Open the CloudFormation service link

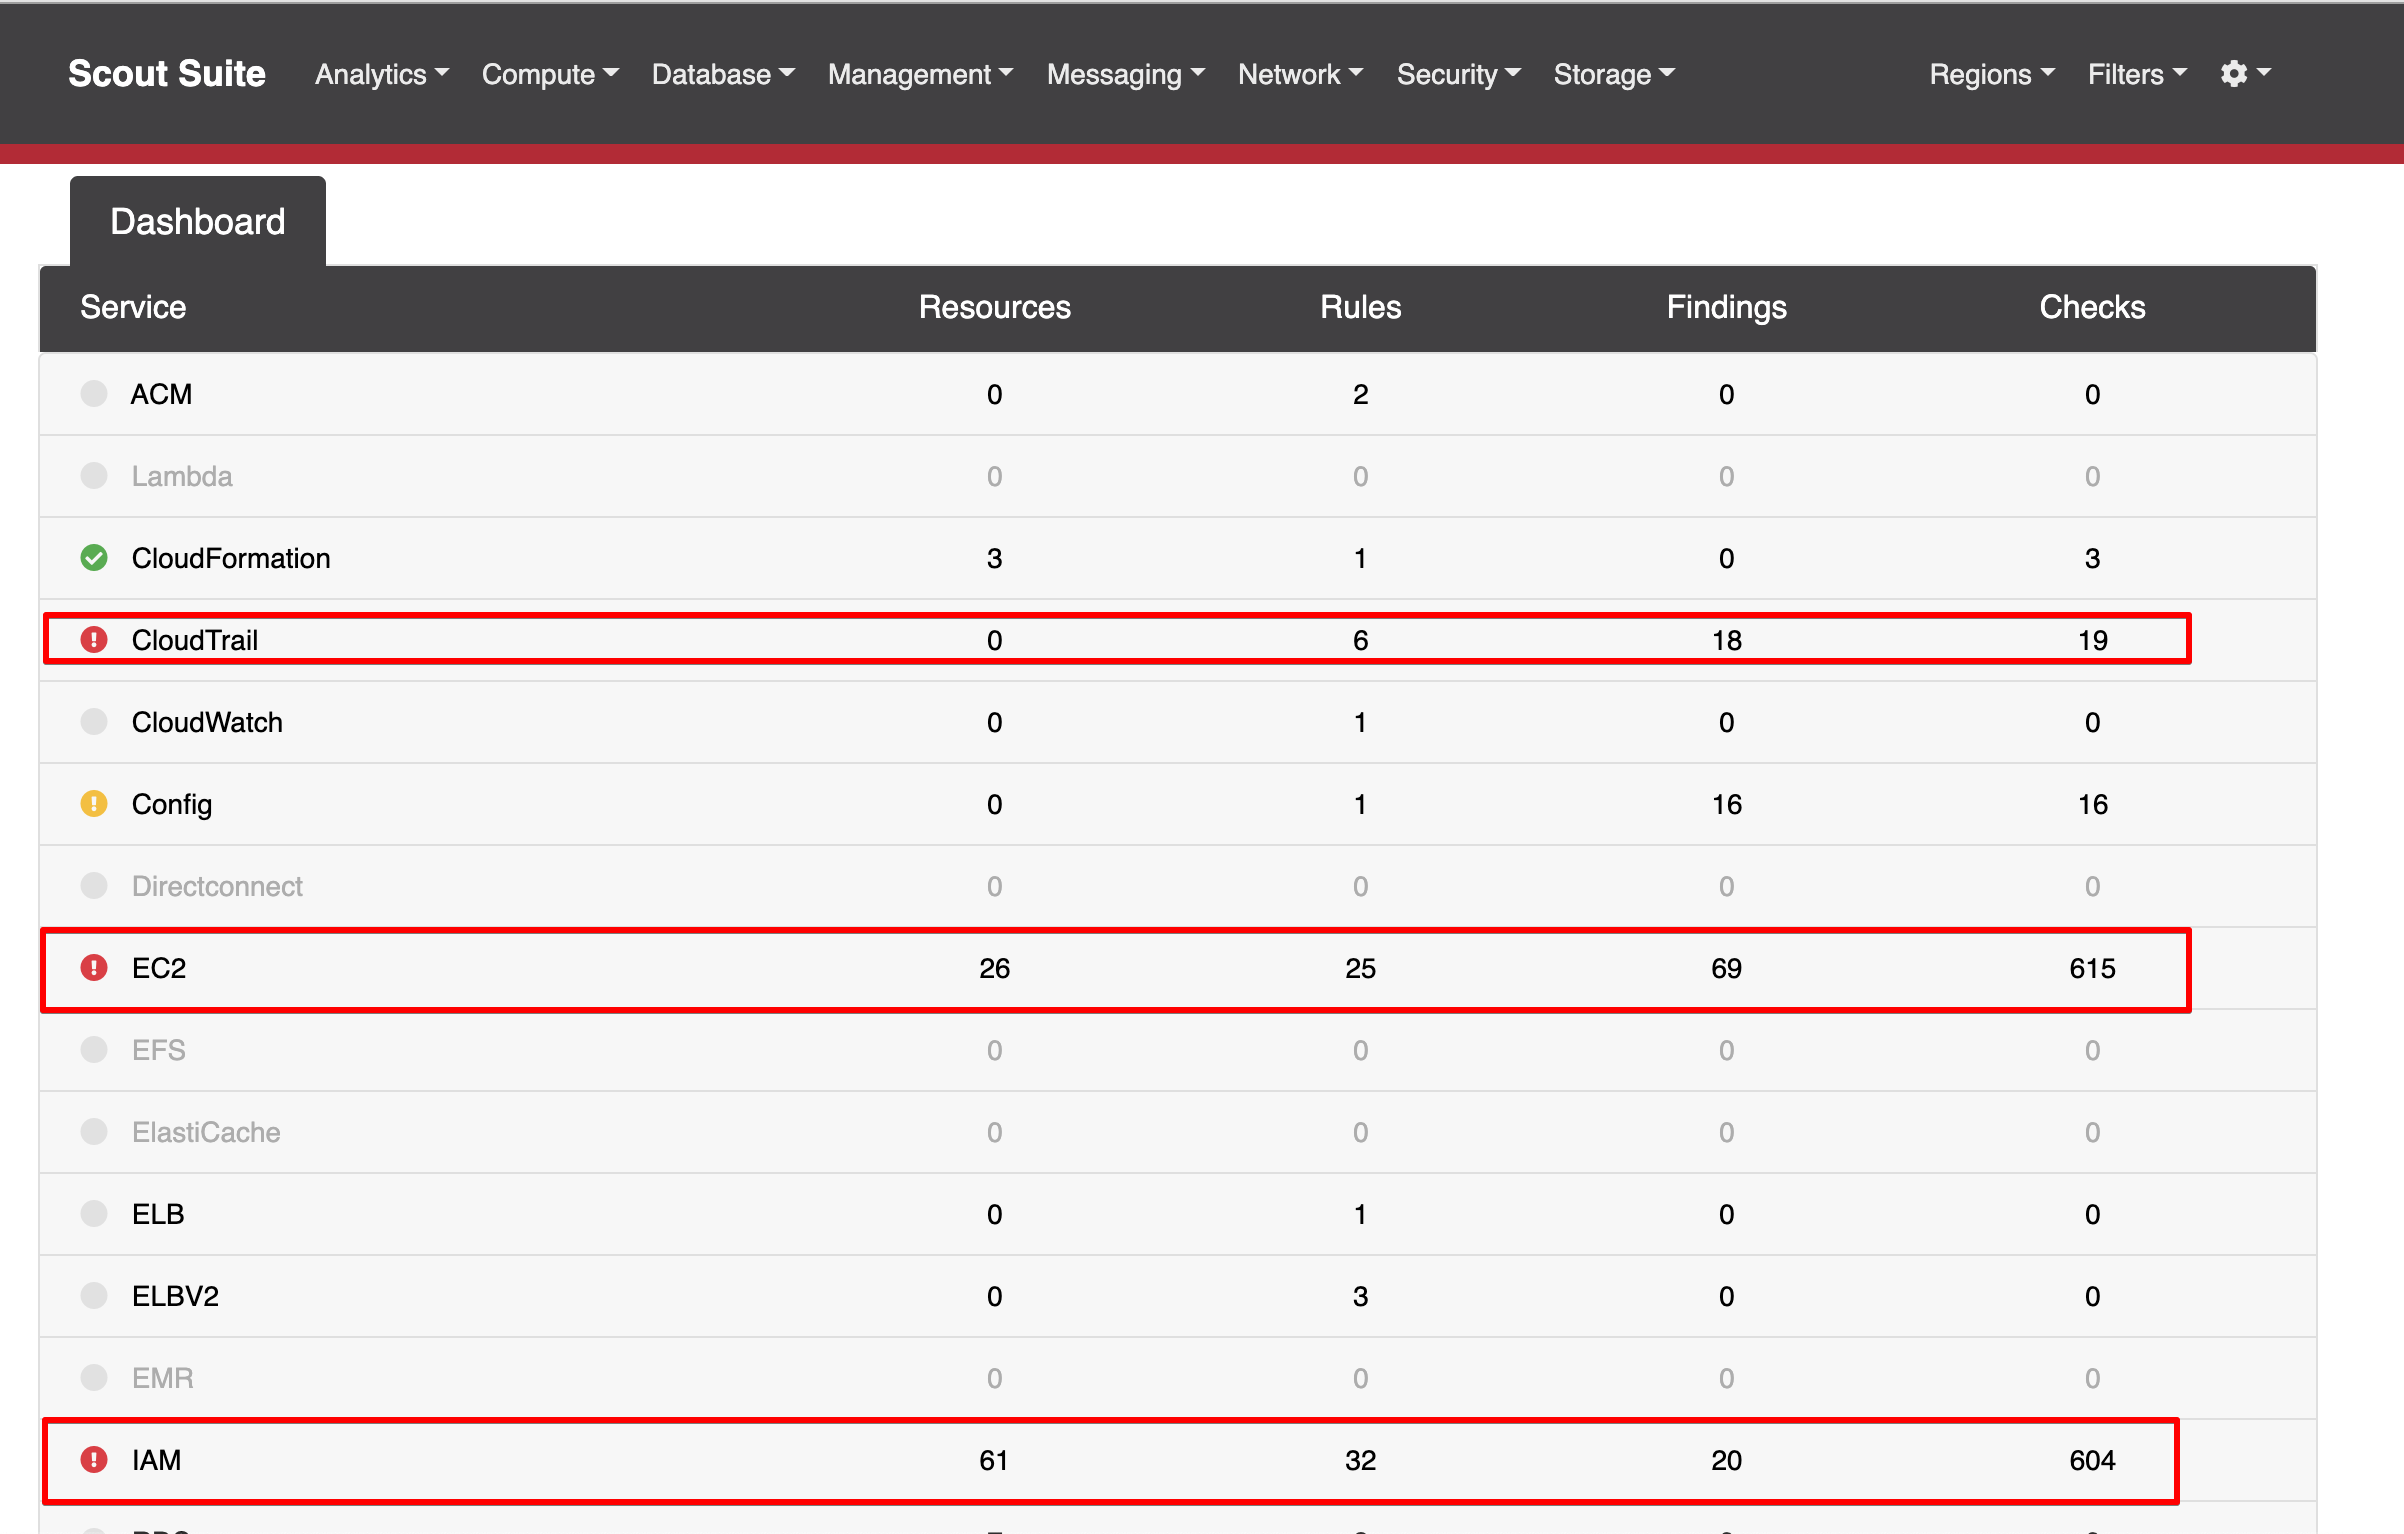pos(231,558)
